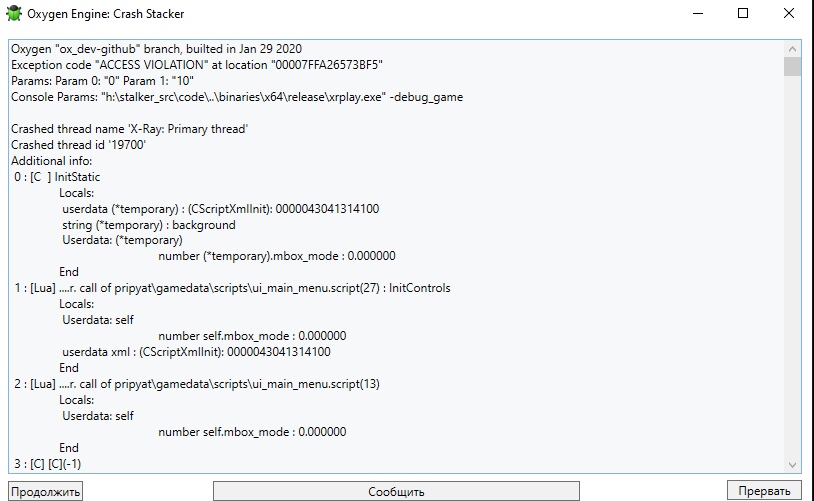Image resolution: width=814 pixels, height=501 pixels.
Task: Click the Oxygen Engine: Crash Stacker title
Action: pyautogui.click(x=105, y=14)
